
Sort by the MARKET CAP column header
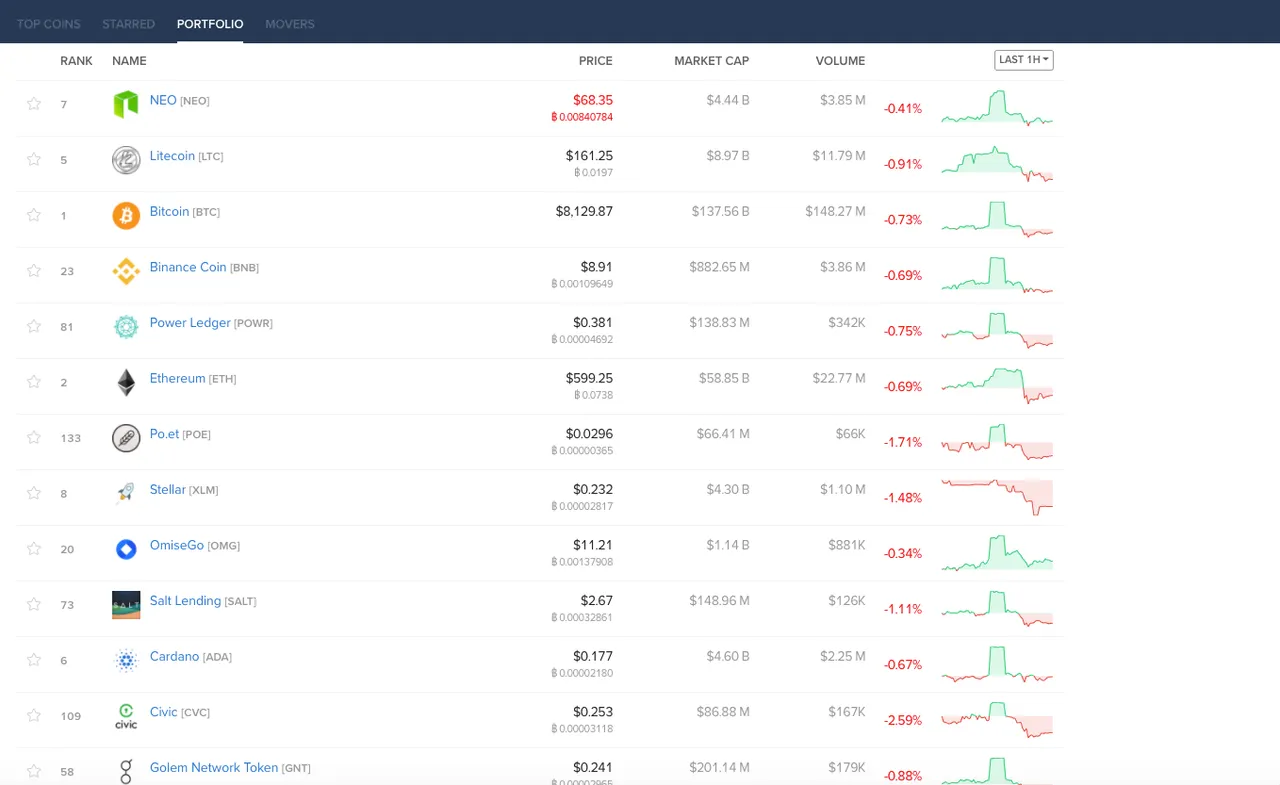(x=712, y=61)
